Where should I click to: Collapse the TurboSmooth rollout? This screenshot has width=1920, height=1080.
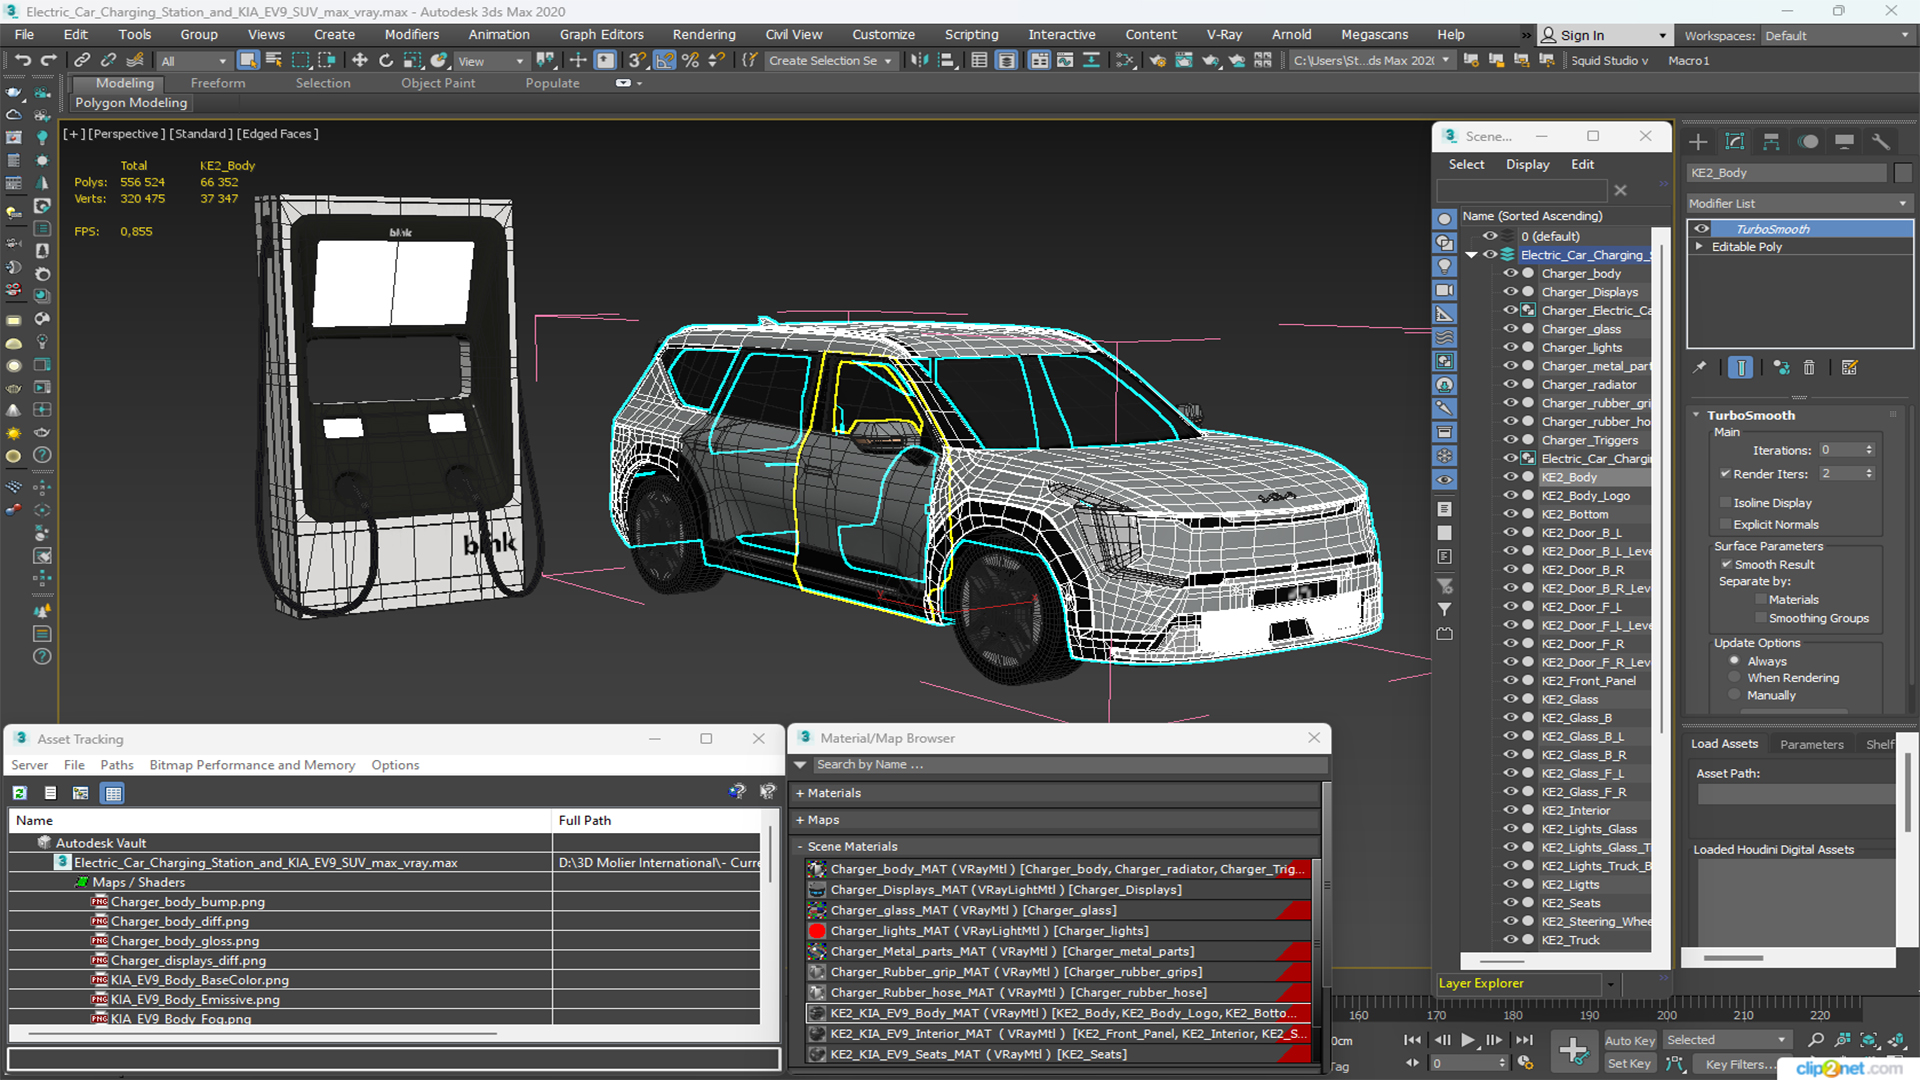[1697, 415]
